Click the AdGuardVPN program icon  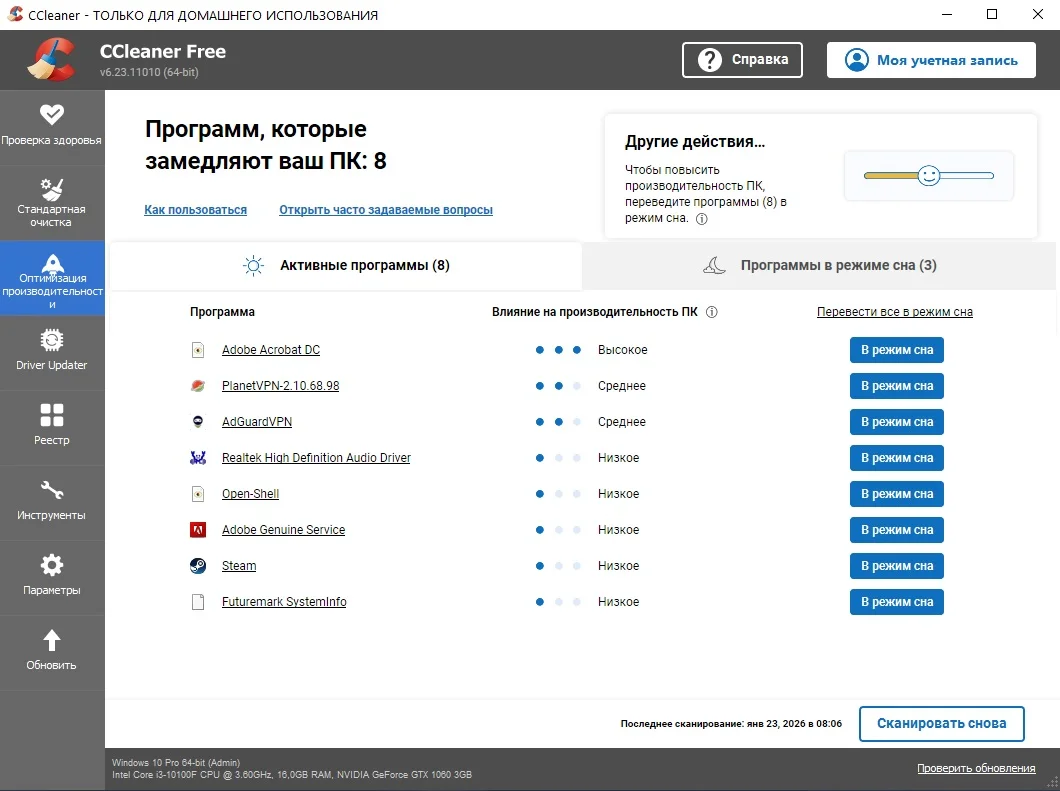(x=197, y=421)
